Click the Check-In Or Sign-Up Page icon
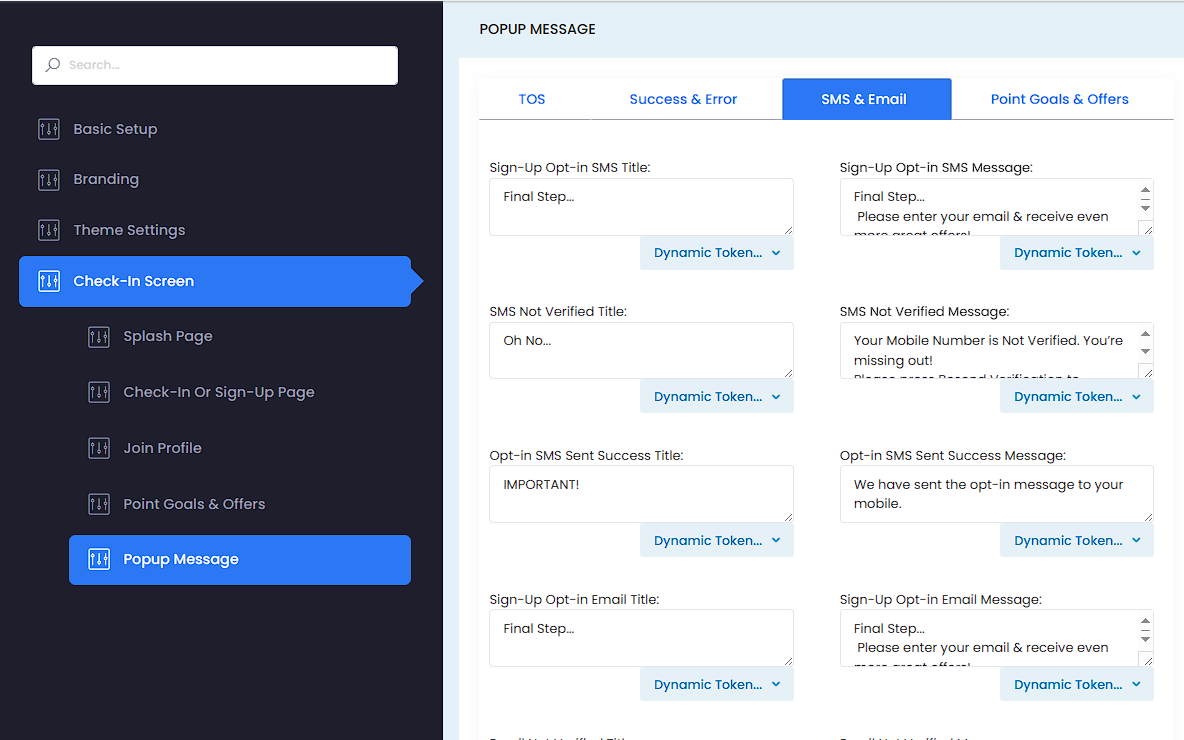The width and height of the screenshot is (1184, 740). point(99,393)
